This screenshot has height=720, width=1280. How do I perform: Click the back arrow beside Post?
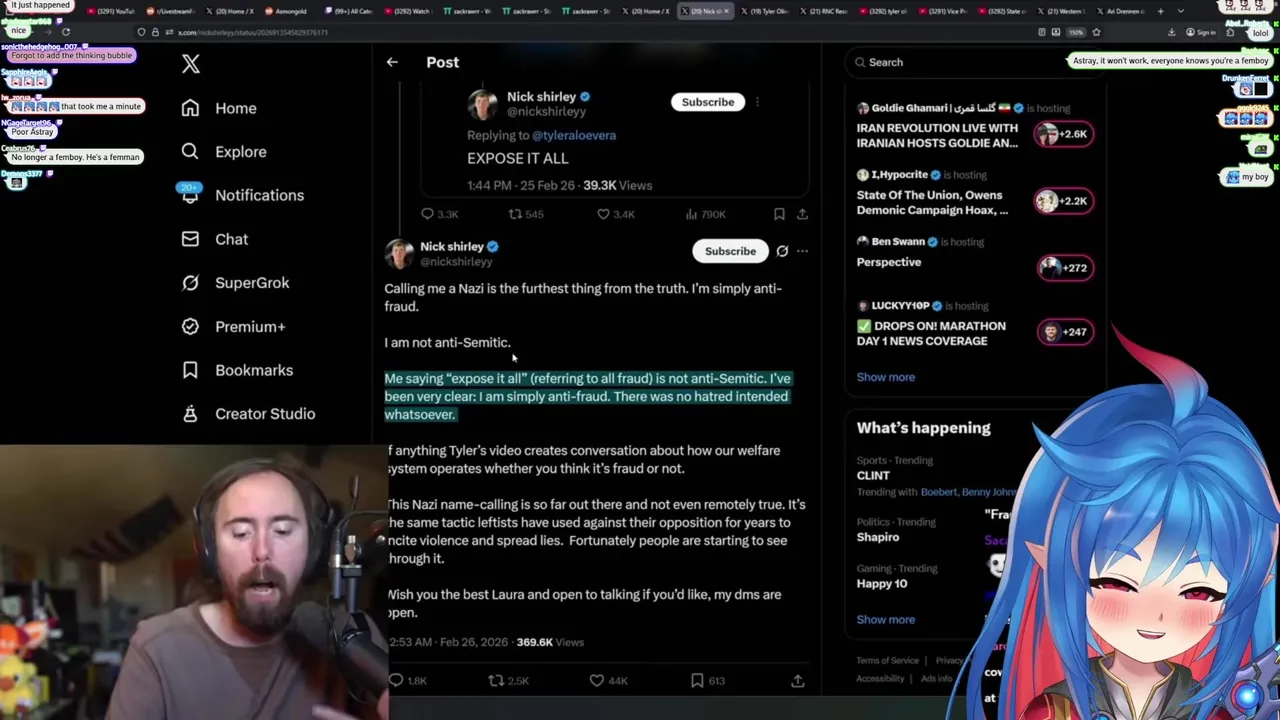pyautogui.click(x=392, y=62)
